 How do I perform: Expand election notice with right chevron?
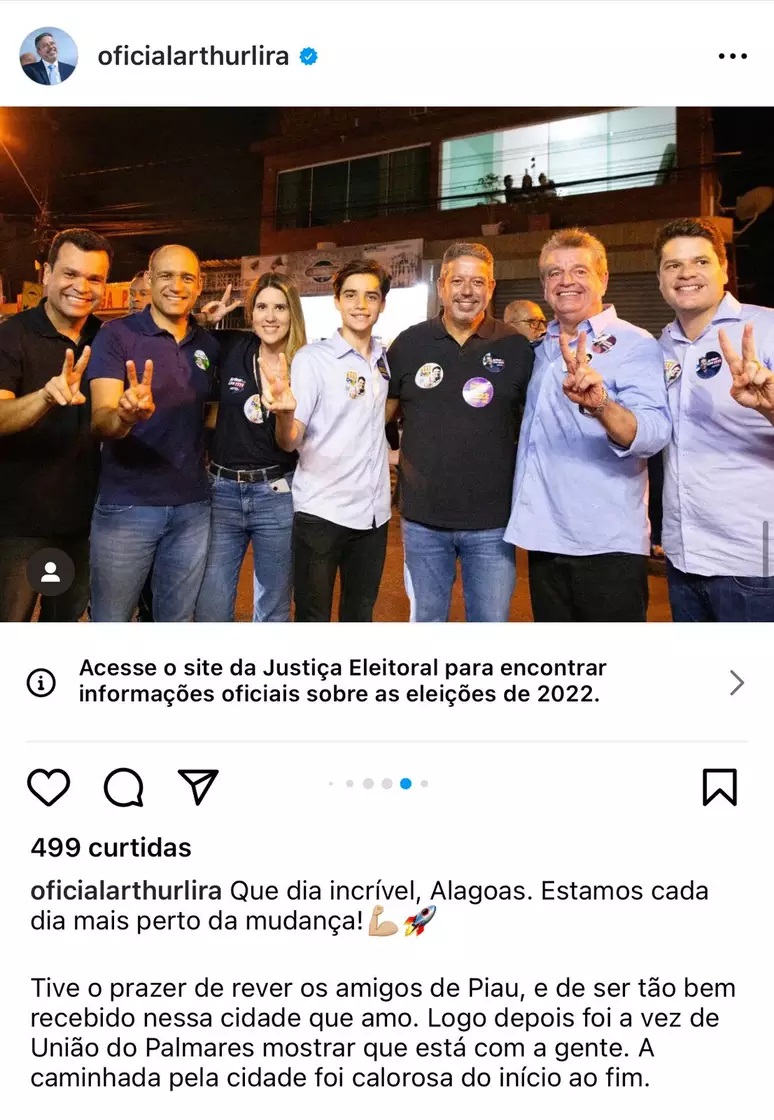tap(737, 683)
